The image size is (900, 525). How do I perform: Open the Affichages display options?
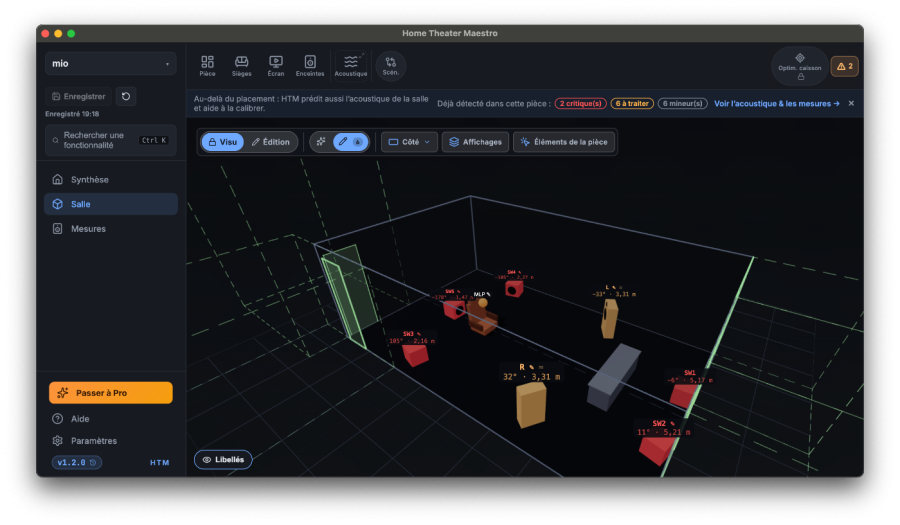475,142
